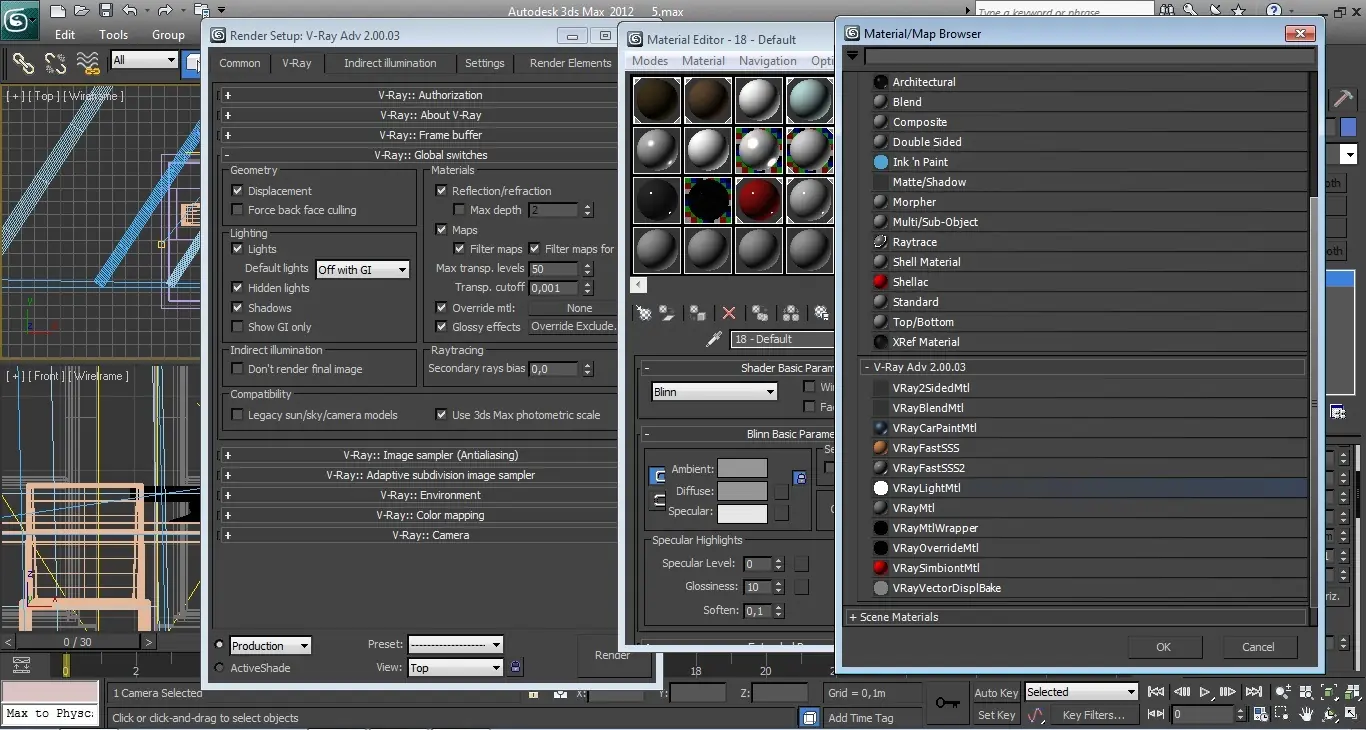Open Material menu in Material Editor

tap(703, 61)
